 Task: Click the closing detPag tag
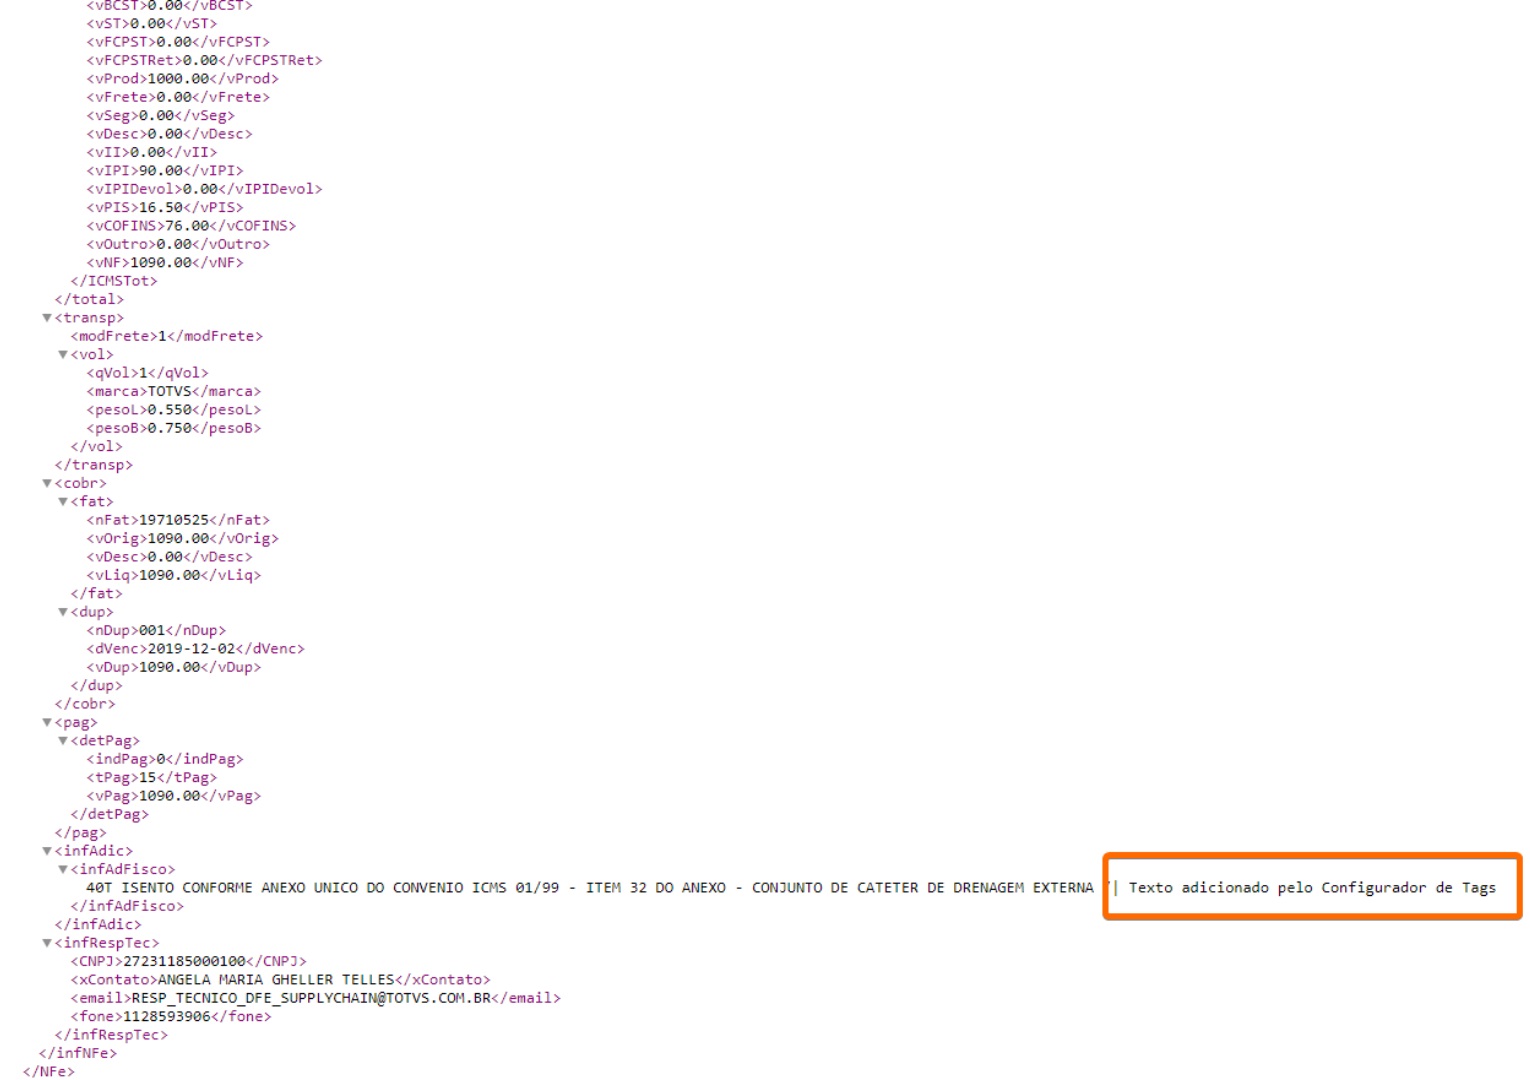click(x=109, y=815)
